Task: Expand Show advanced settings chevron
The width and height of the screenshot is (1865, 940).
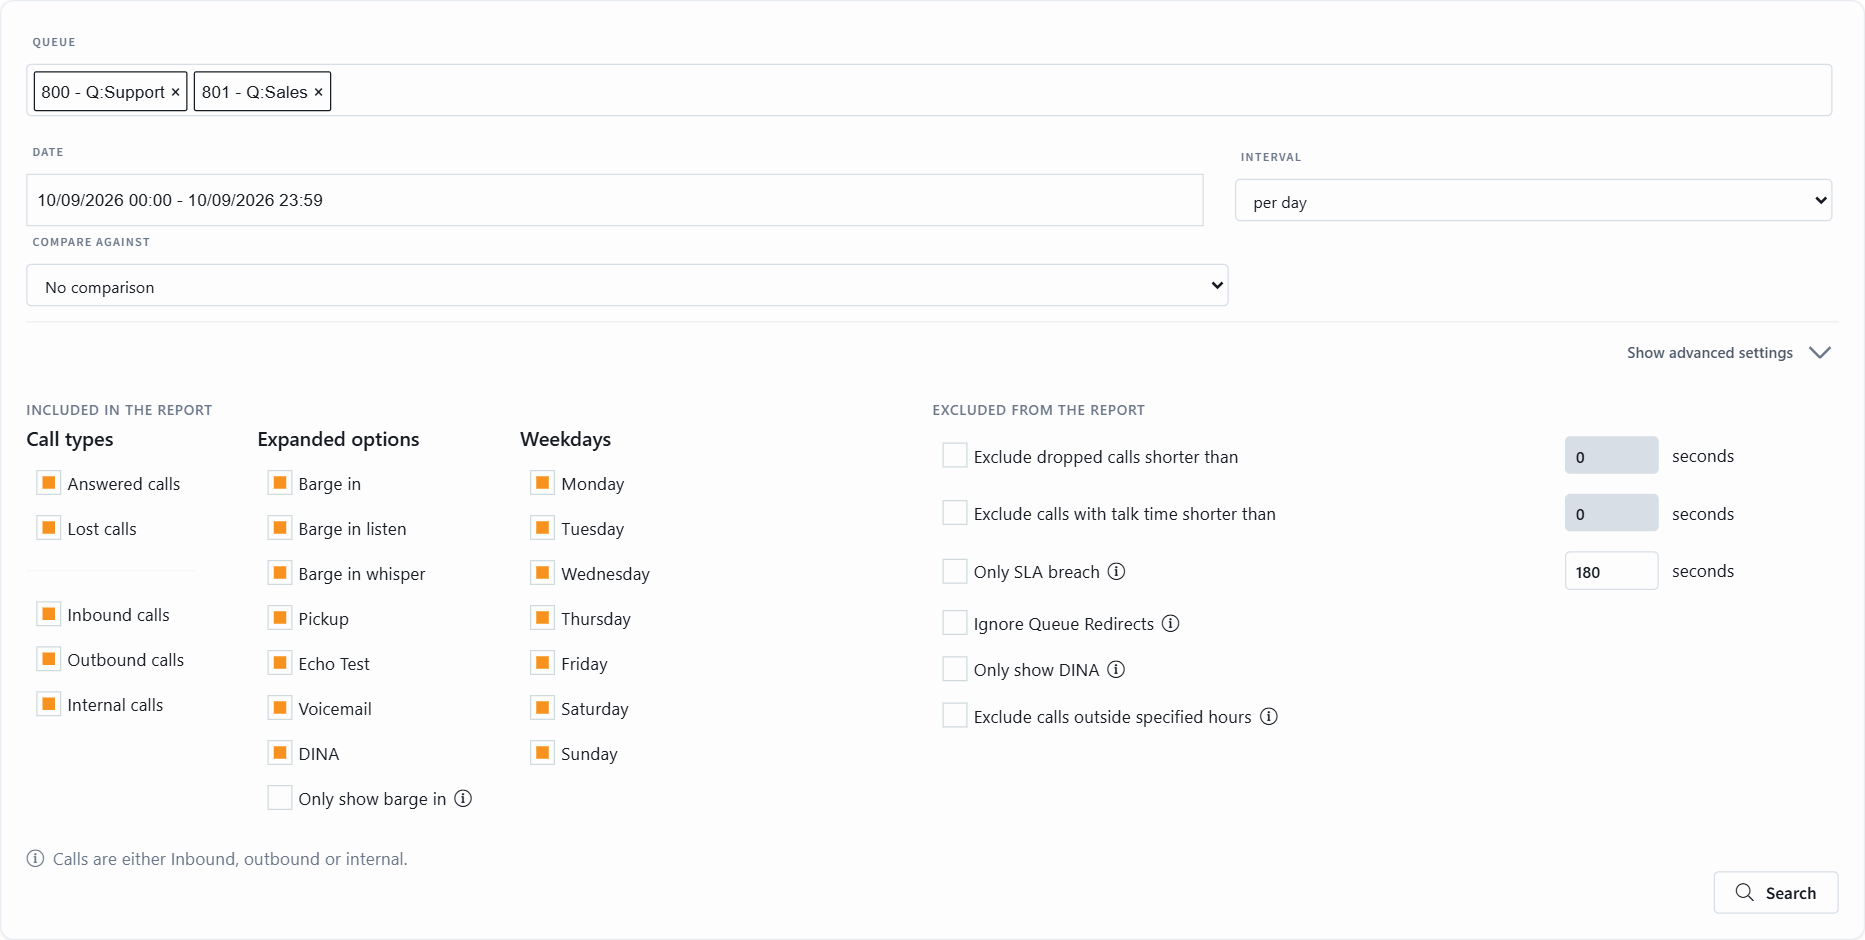Action: [1820, 352]
